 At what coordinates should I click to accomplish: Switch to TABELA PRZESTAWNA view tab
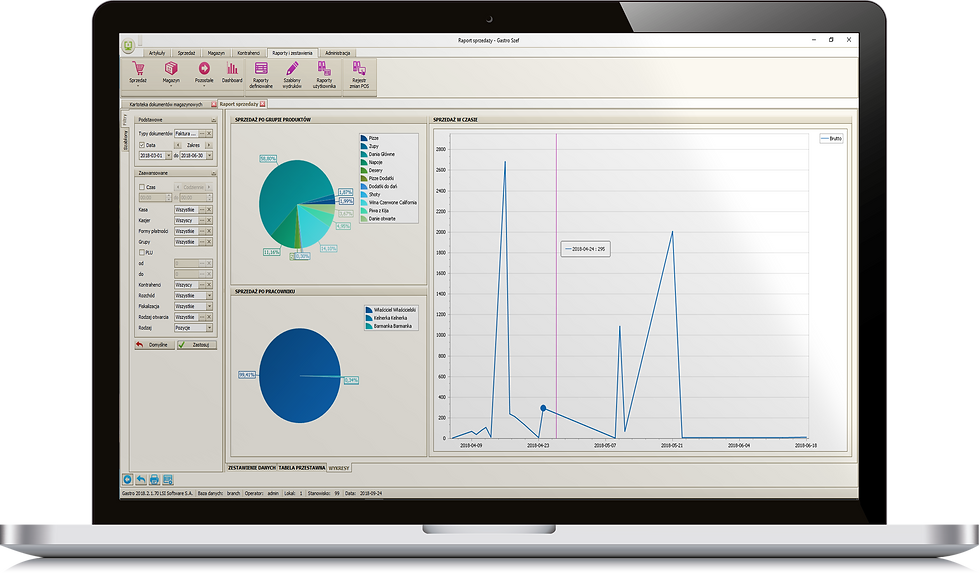click(302, 467)
